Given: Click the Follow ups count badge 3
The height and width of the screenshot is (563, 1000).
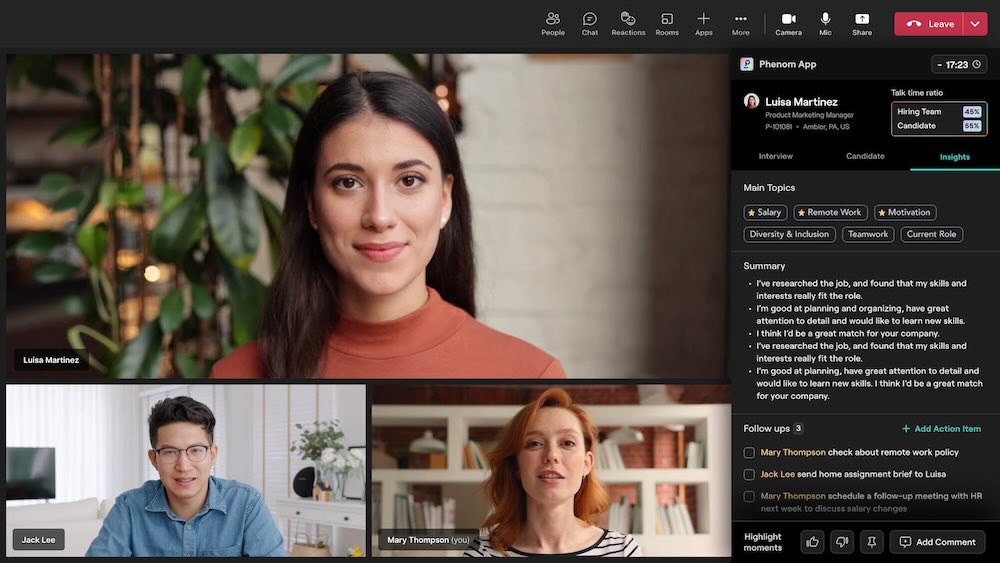Looking at the screenshot, I should click(798, 428).
